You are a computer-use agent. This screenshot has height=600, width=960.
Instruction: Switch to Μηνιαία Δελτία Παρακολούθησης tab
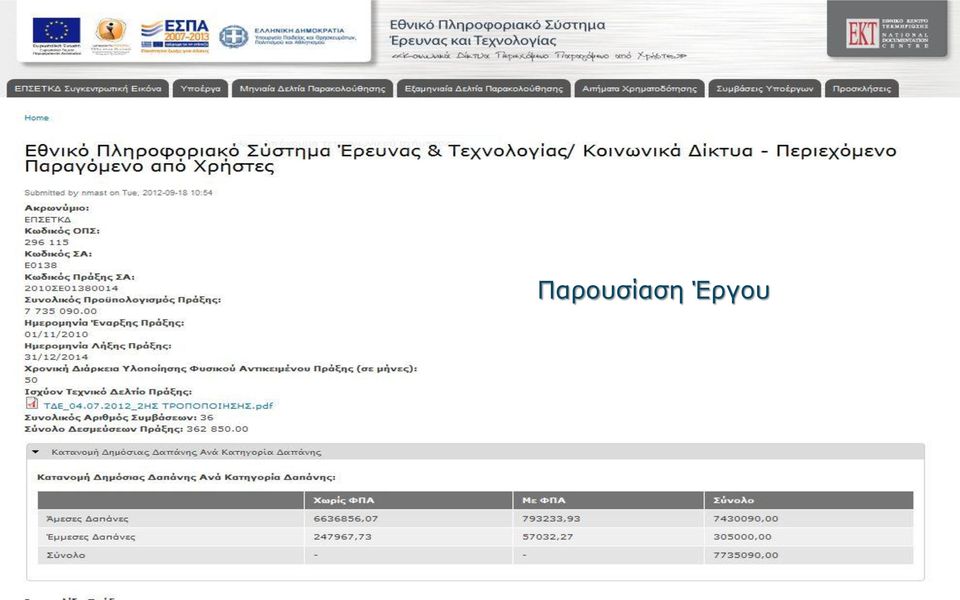point(312,89)
